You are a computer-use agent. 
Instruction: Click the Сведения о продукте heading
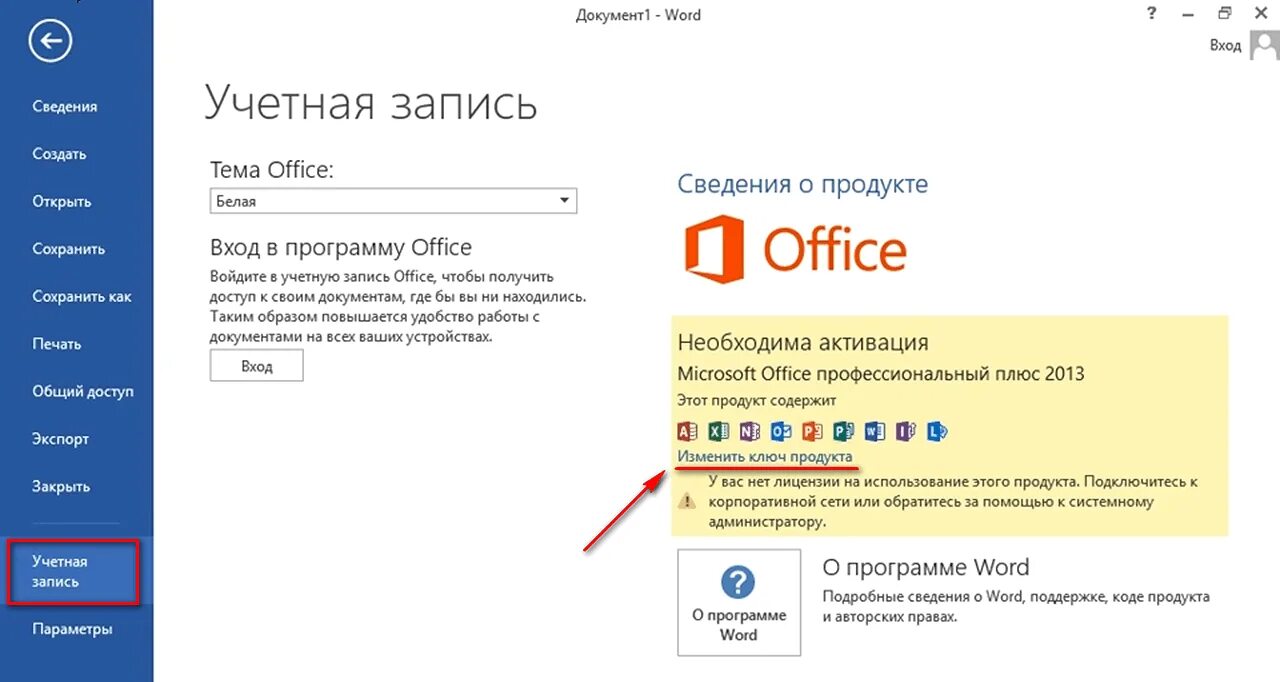click(803, 184)
